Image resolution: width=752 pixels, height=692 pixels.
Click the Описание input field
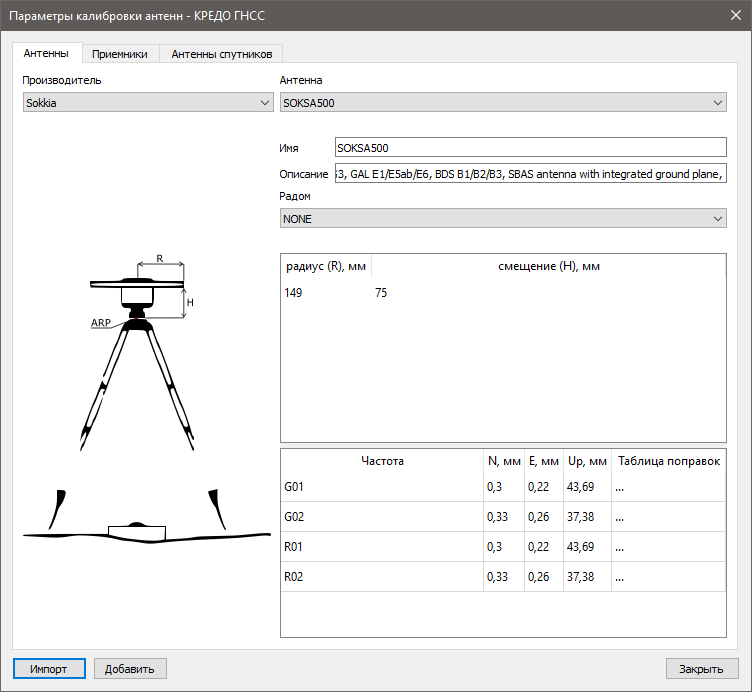(x=530, y=174)
